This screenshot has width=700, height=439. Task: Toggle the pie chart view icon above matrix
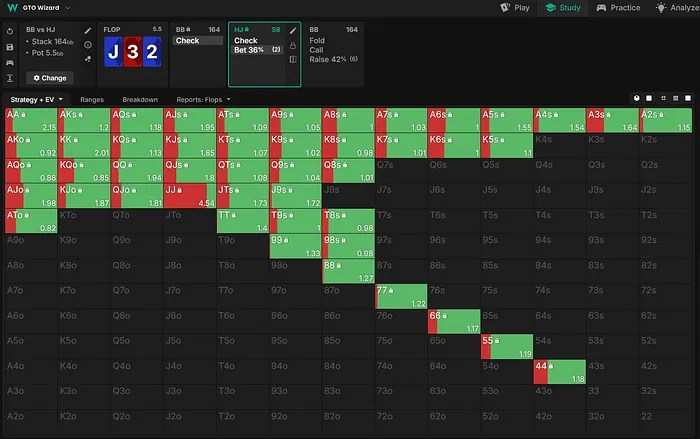click(x=636, y=98)
